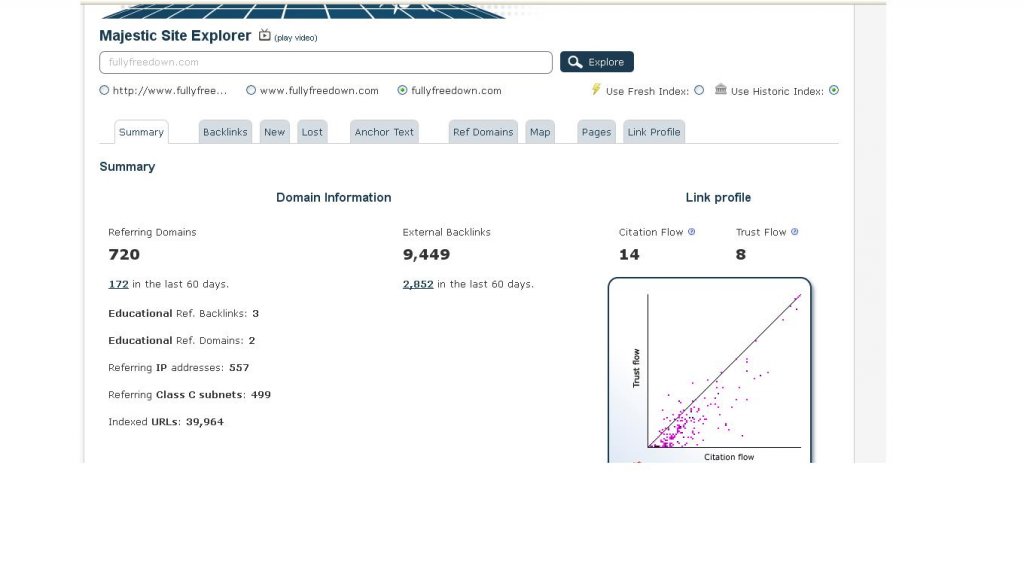The image size is (1024, 578).
Task: Open the Pages tab
Action: click(x=596, y=132)
